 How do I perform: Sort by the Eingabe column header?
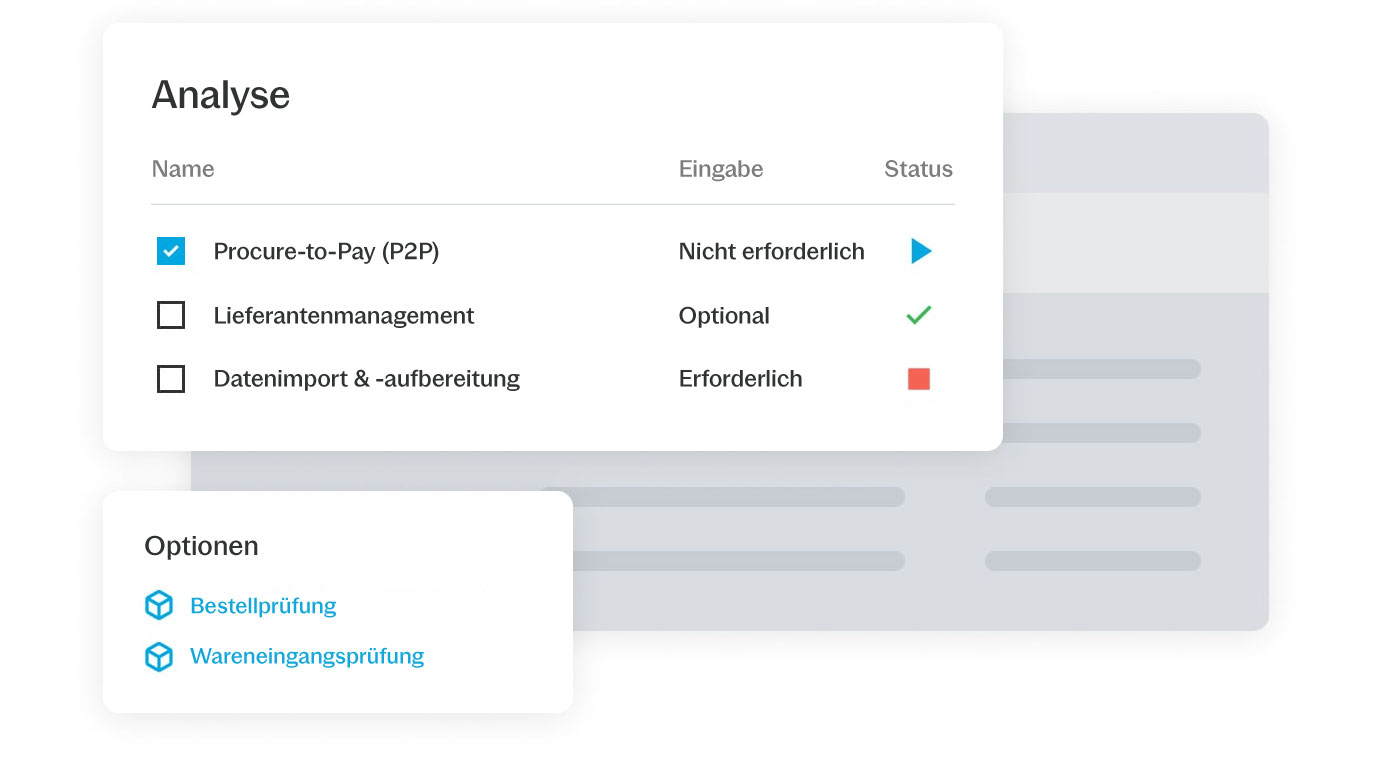click(x=721, y=169)
